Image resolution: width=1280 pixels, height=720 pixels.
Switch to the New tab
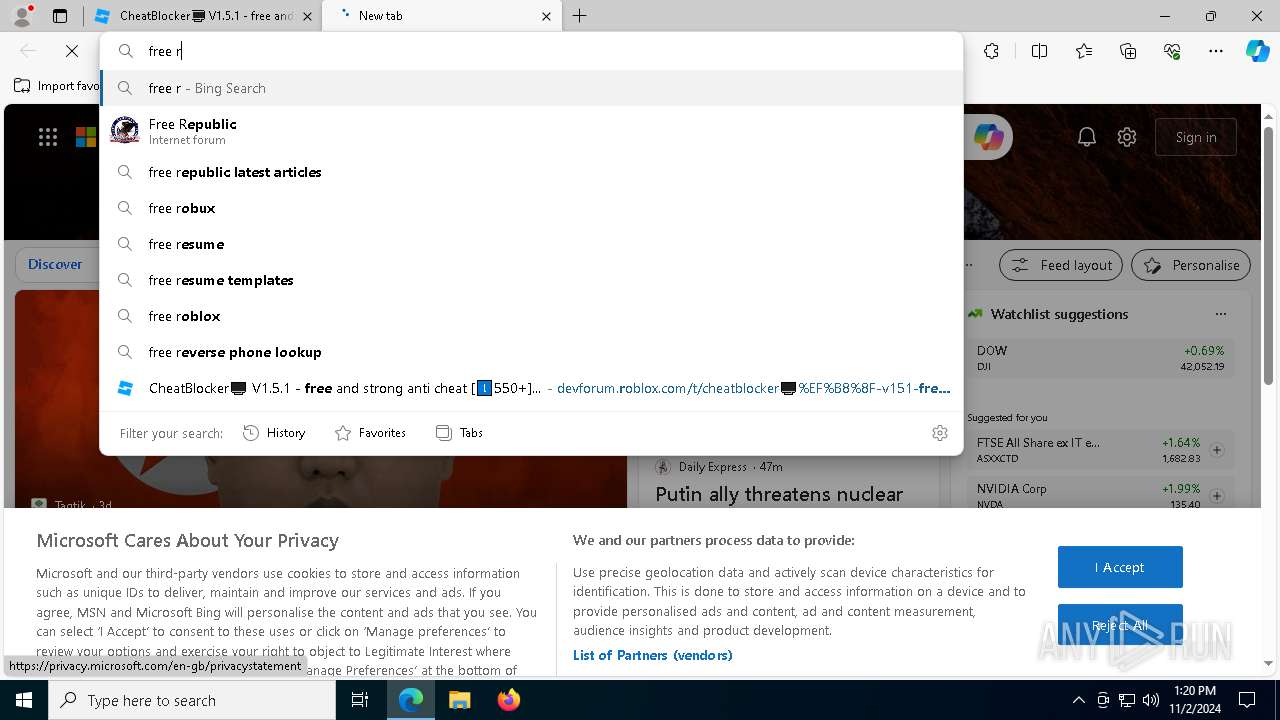pyautogui.click(x=441, y=16)
